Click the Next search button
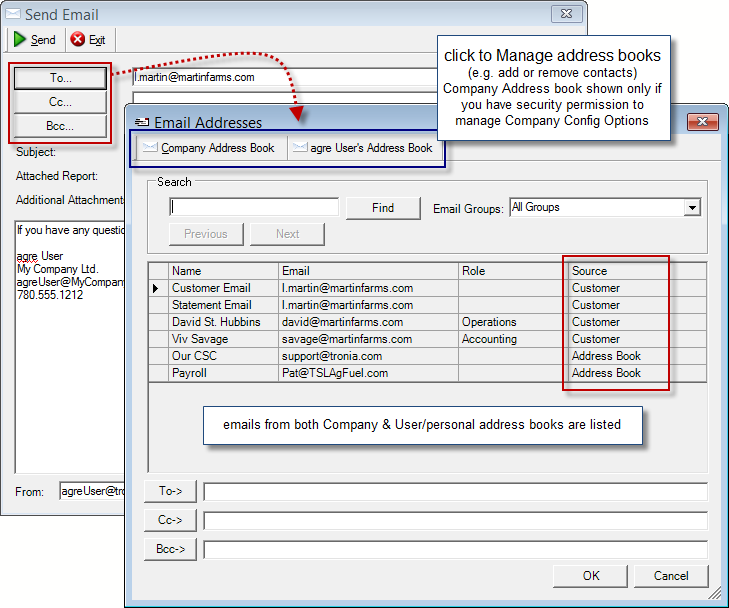Screen dimensions: 729x608 (x=287, y=234)
